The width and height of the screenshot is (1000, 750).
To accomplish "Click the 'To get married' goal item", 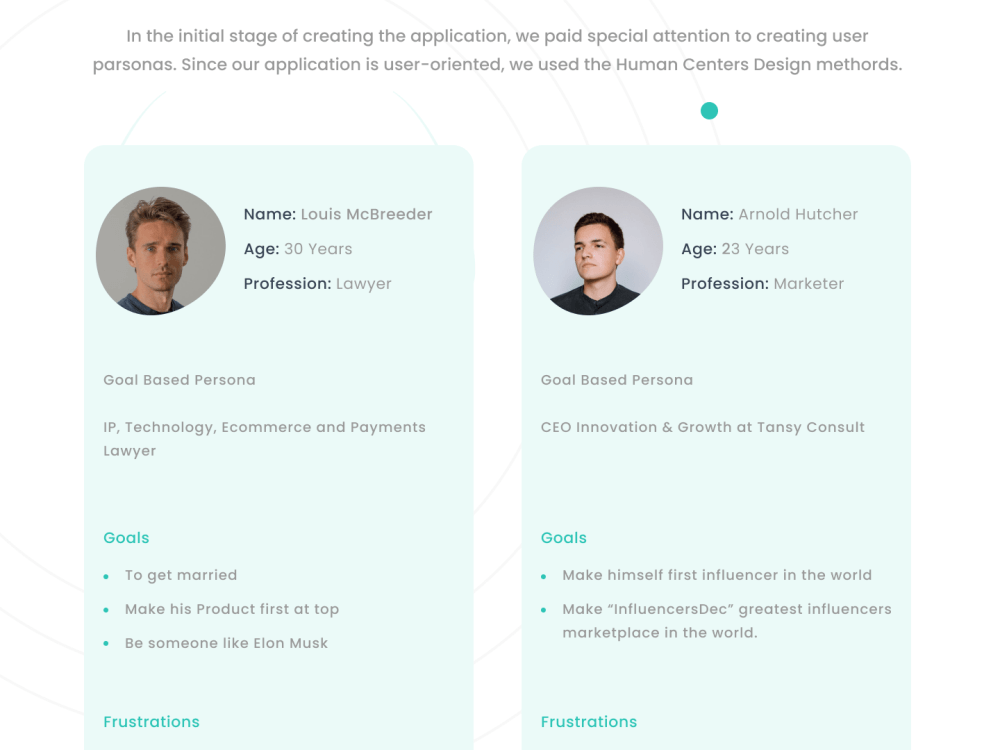I will point(181,575).
